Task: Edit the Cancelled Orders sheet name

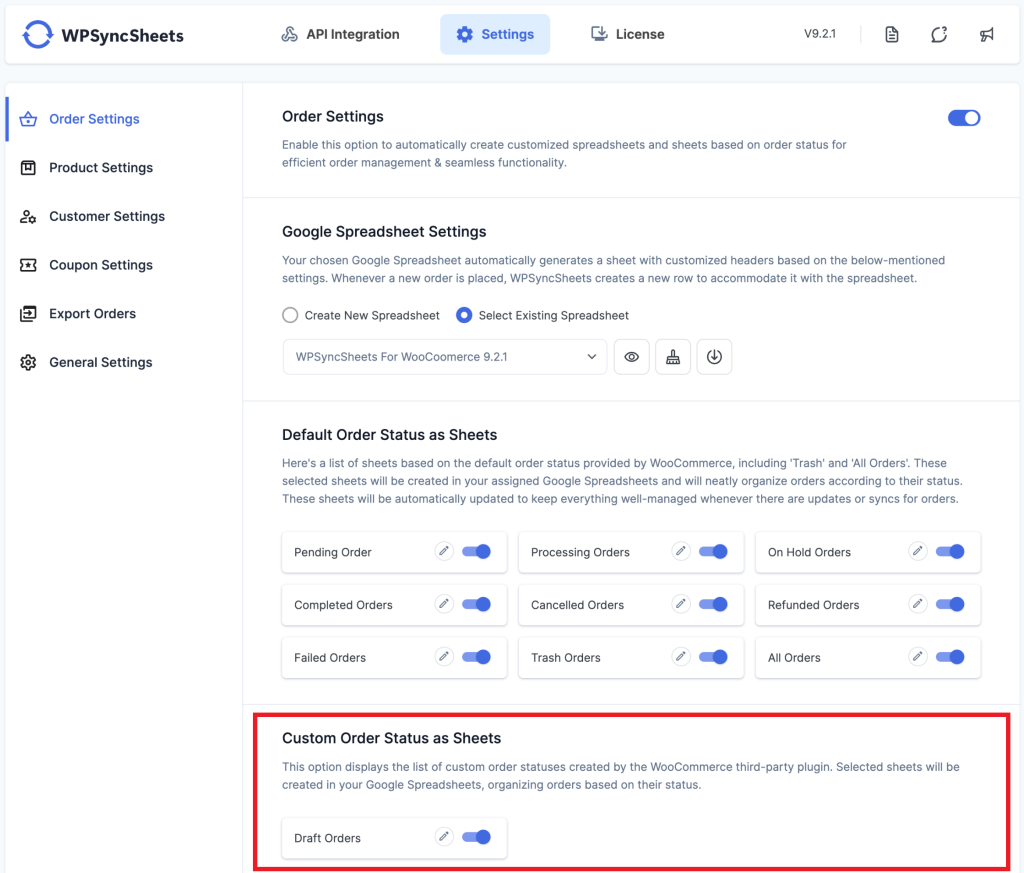Action: tap(680, 605)
